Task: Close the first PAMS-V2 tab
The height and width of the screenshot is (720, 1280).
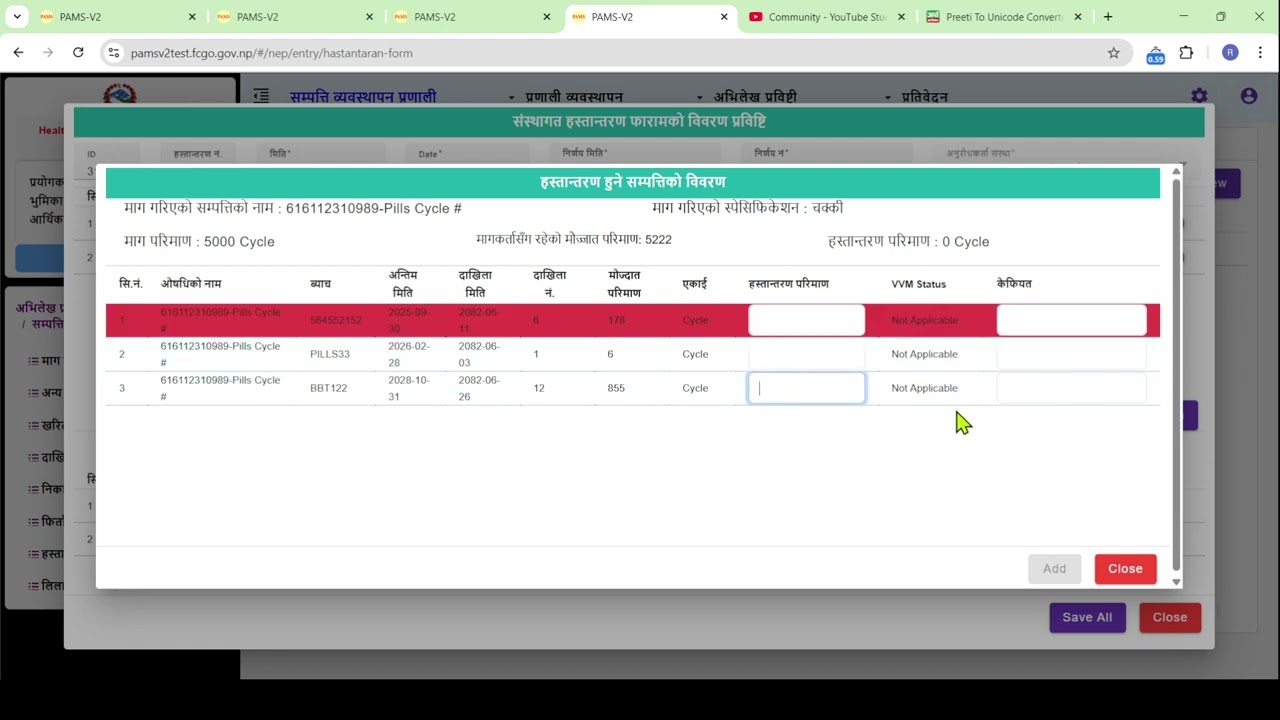Action: (192, 17)
